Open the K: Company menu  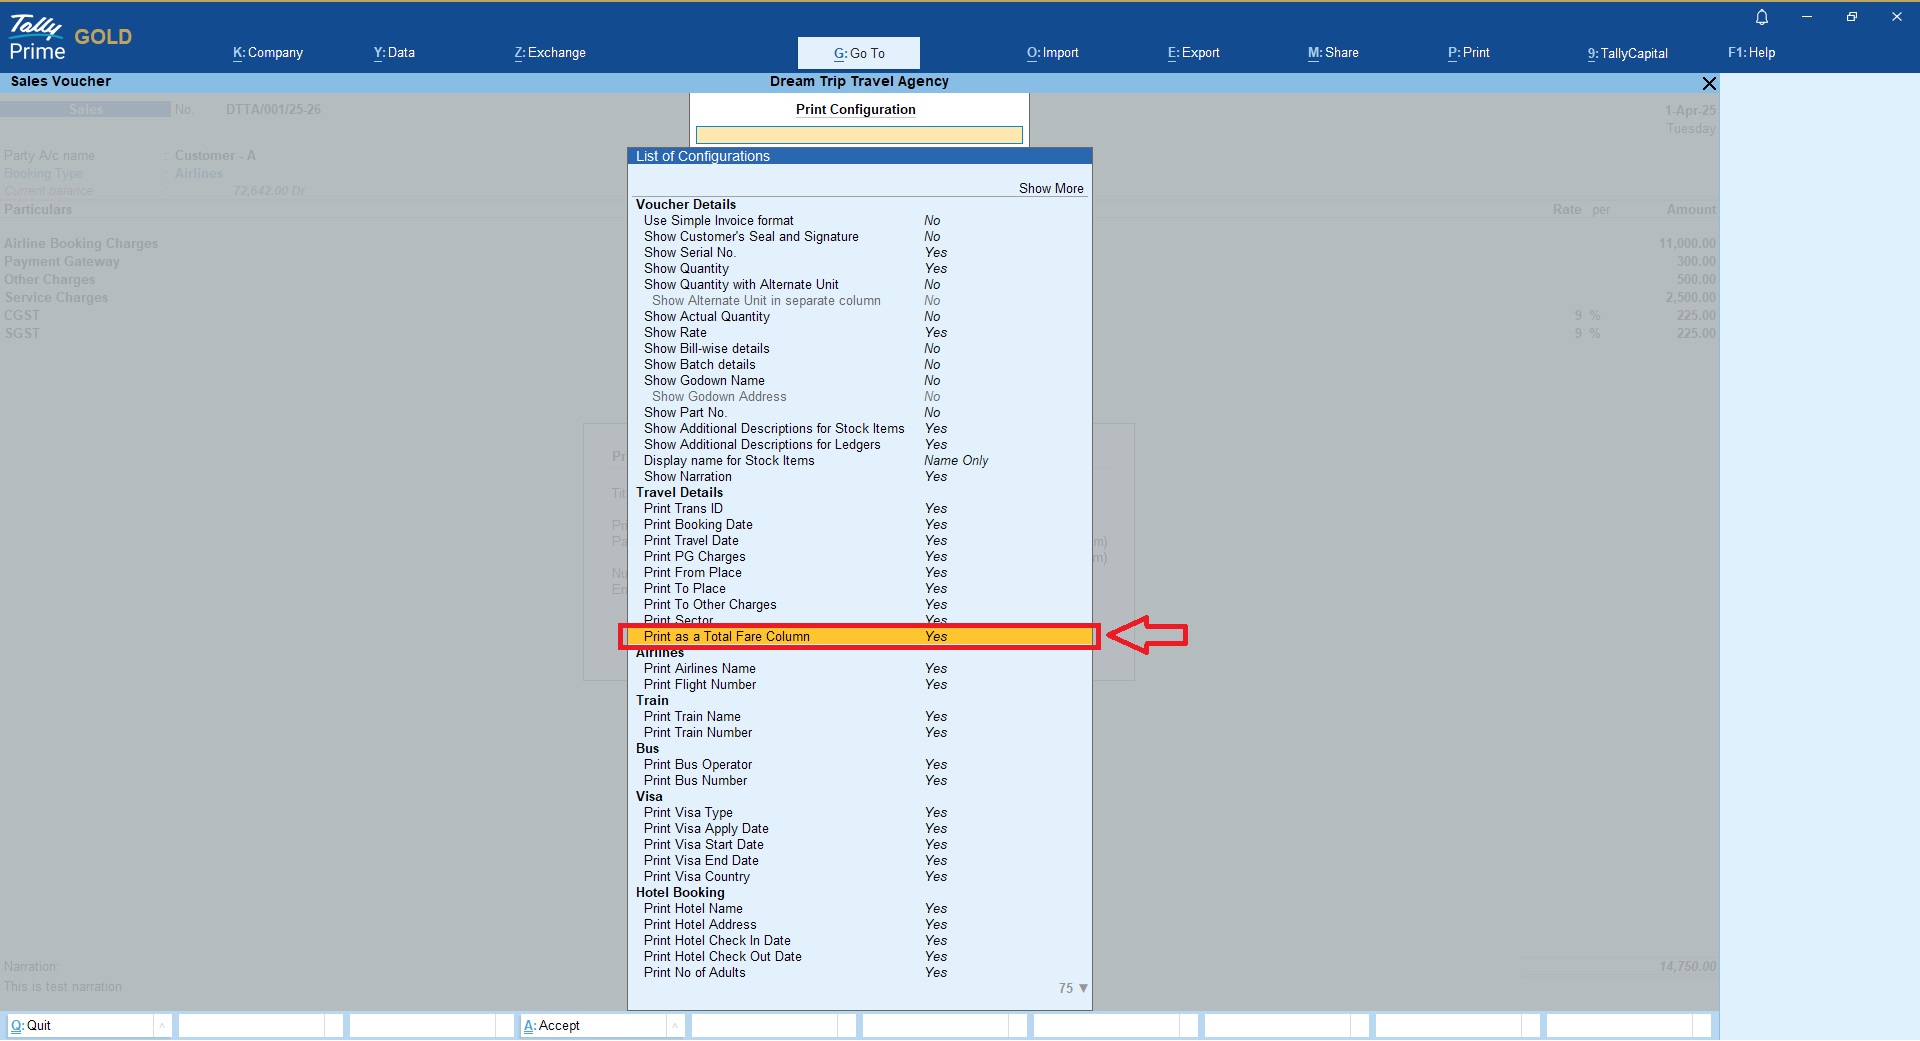[268, 53]
